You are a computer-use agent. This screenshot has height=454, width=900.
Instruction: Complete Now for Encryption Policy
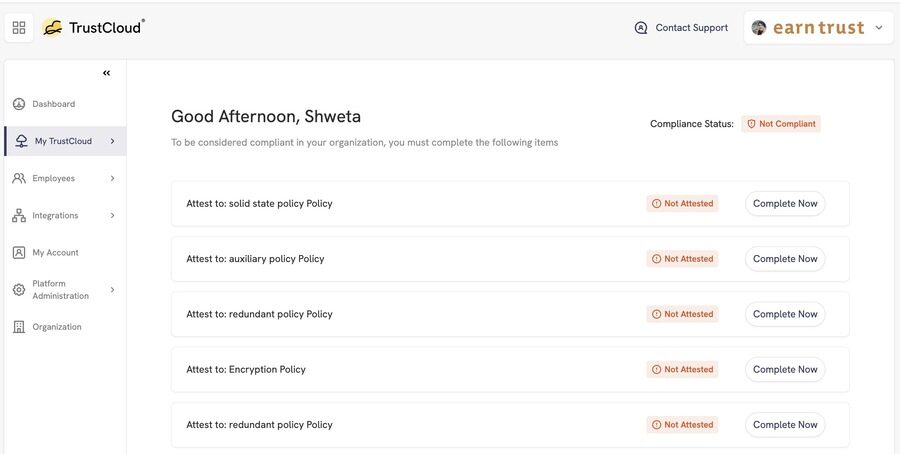[785, 370]
